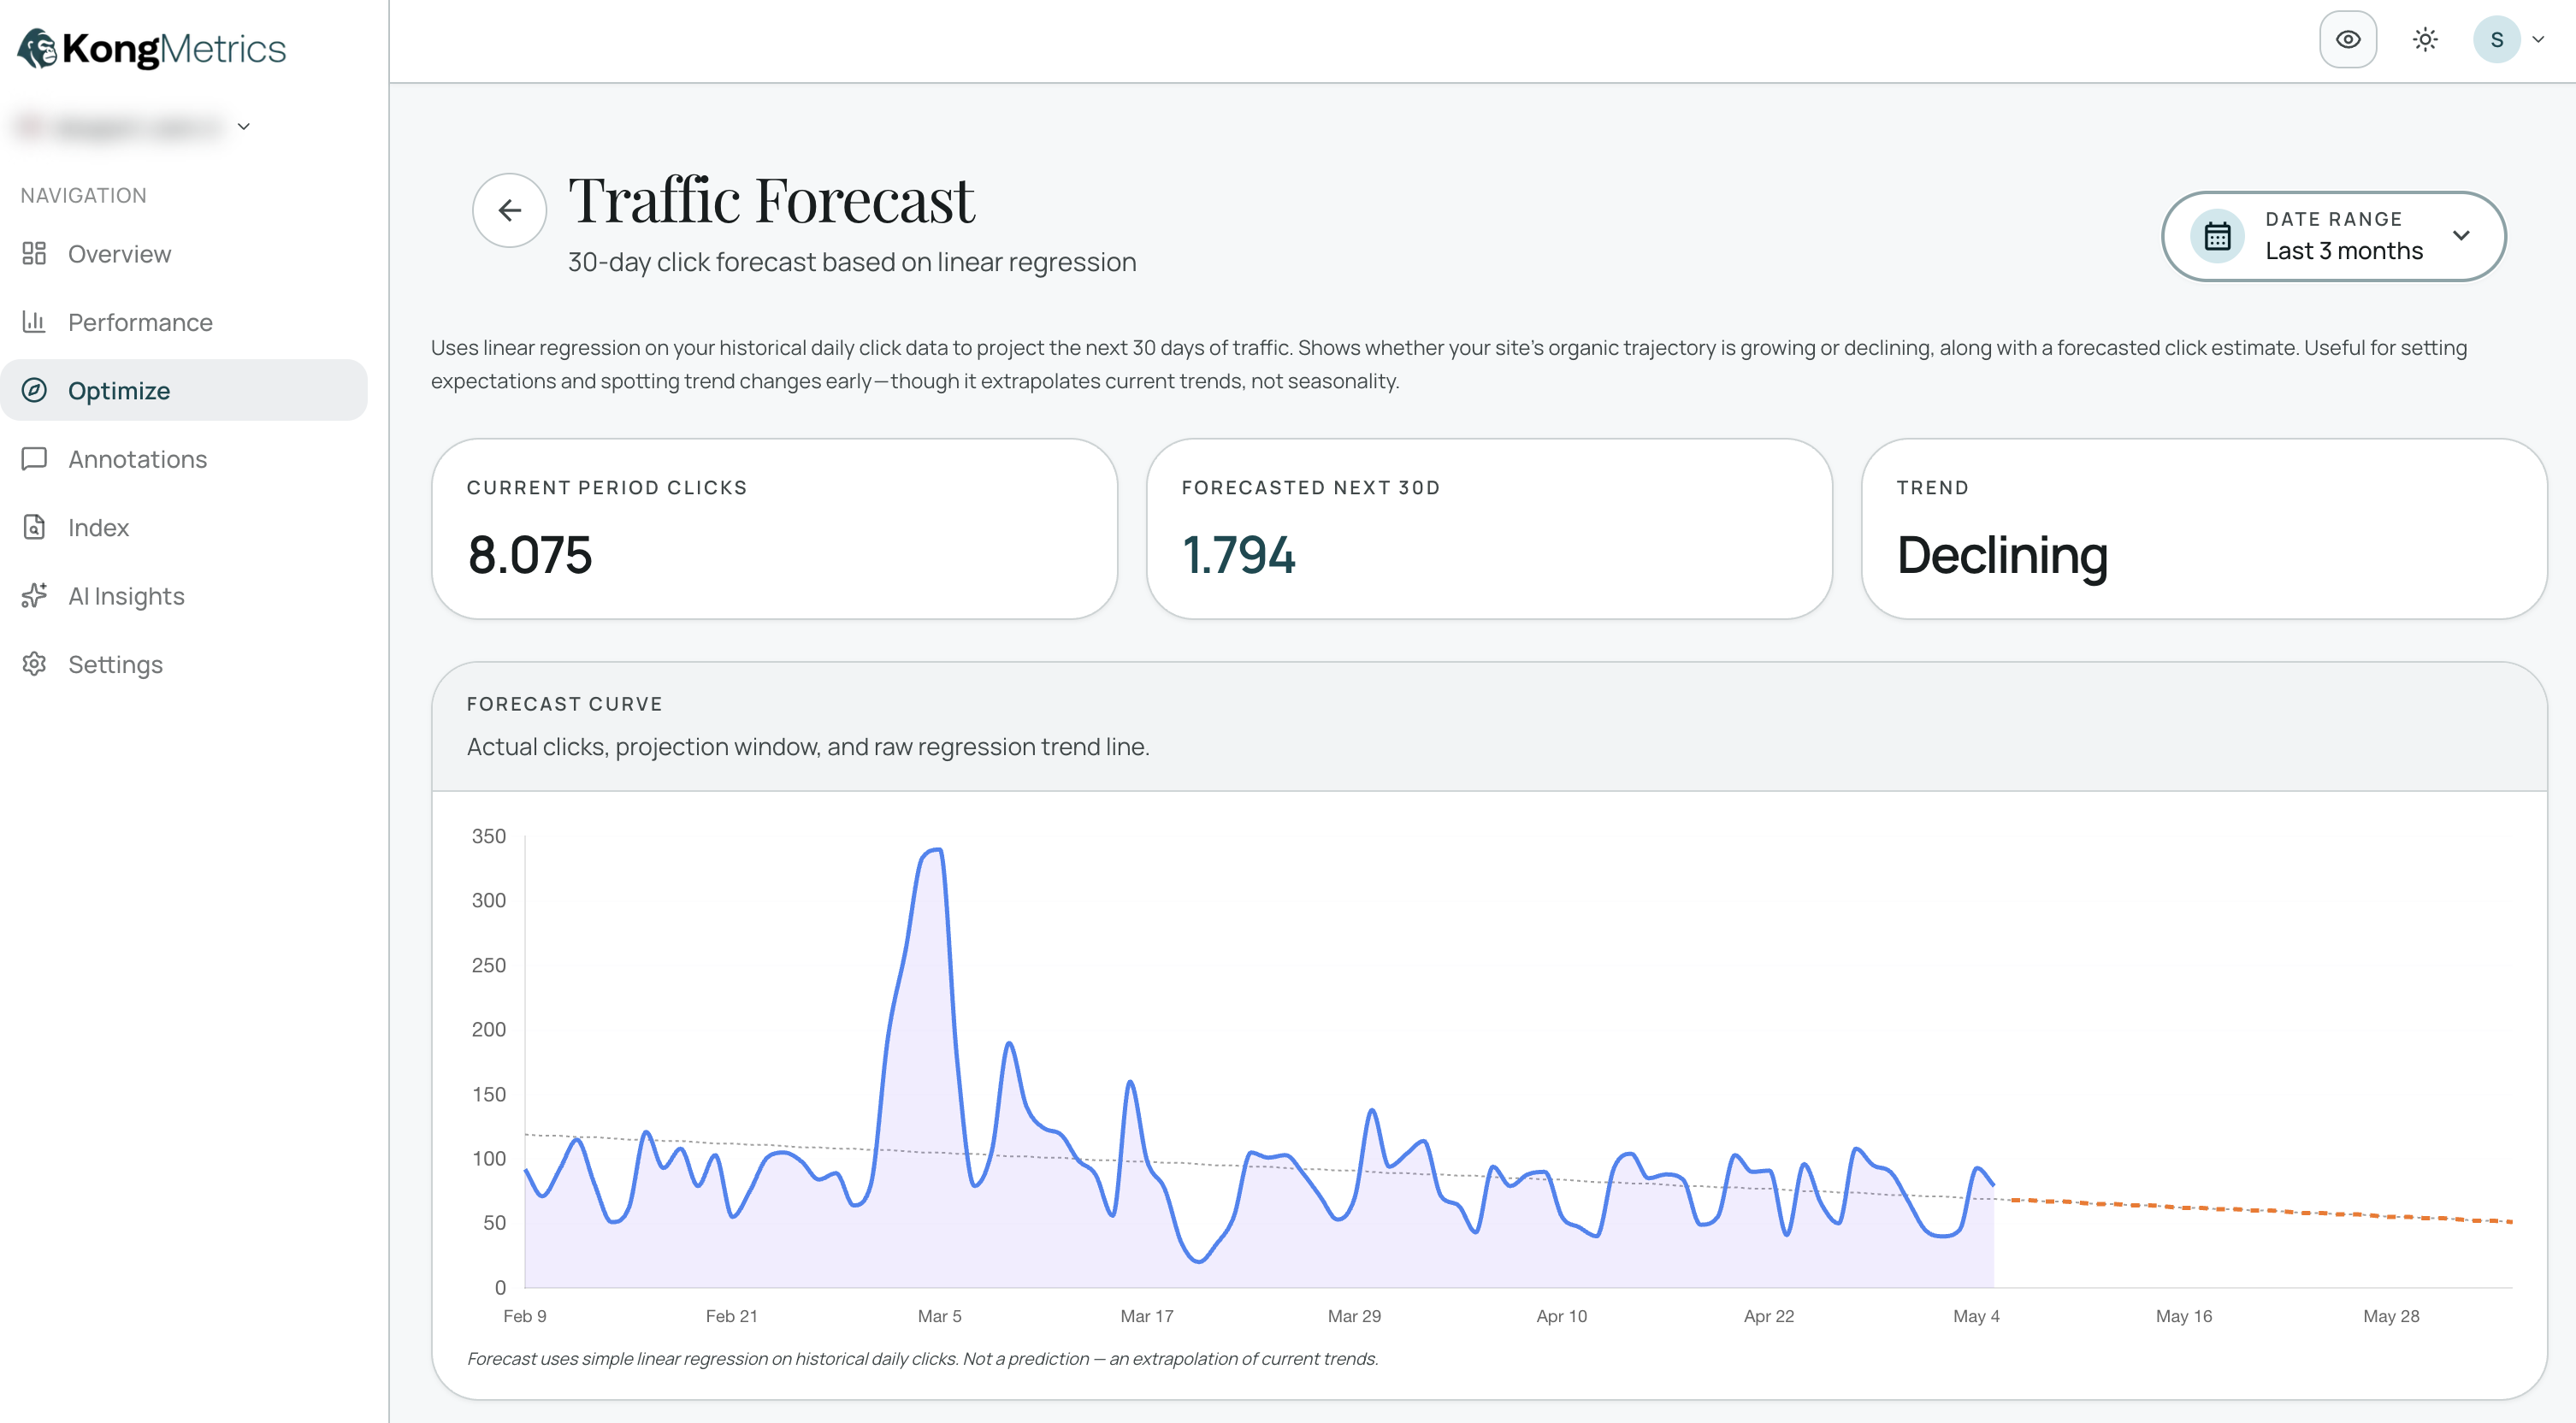Click the user avatar labeled S
Image resolution: width=2576 pixels, height=1423 pixels.
coord(2496,40)
